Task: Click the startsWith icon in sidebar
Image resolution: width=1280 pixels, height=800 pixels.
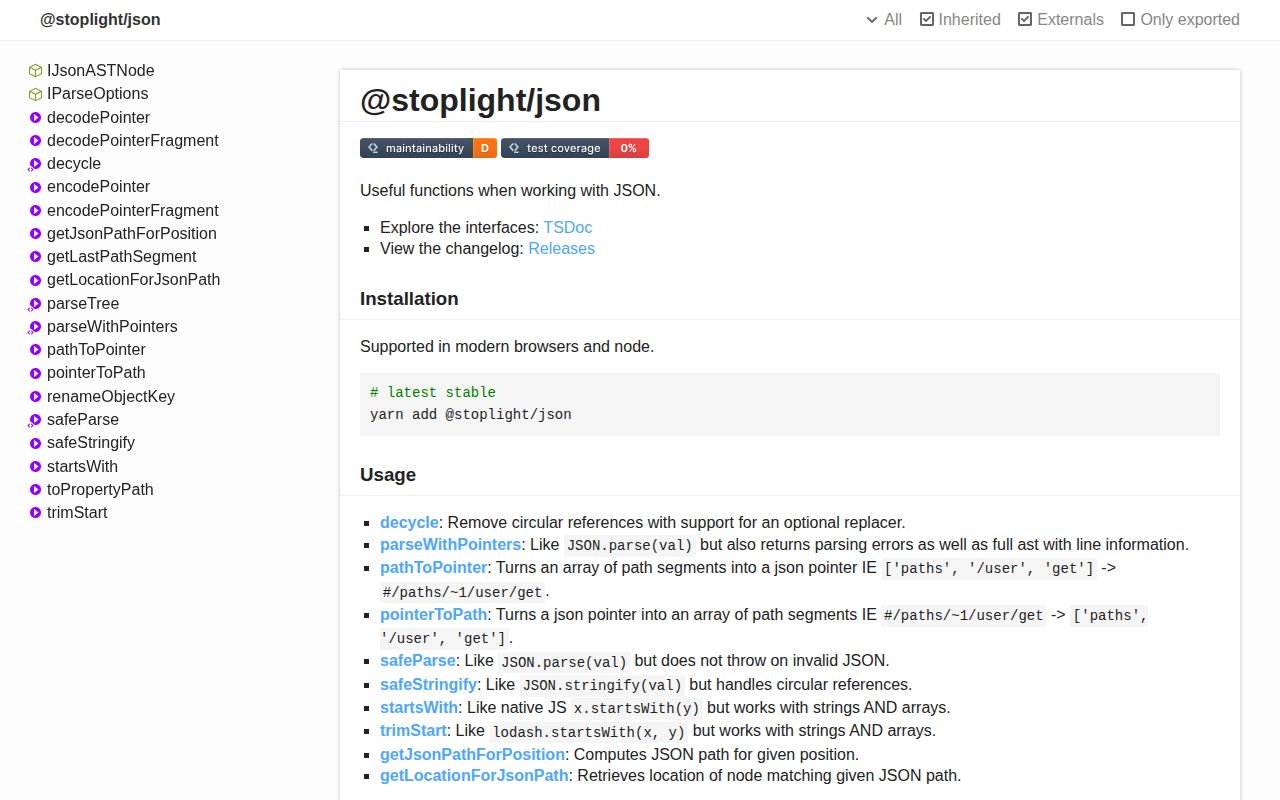Action: click(x=35, y=467)
